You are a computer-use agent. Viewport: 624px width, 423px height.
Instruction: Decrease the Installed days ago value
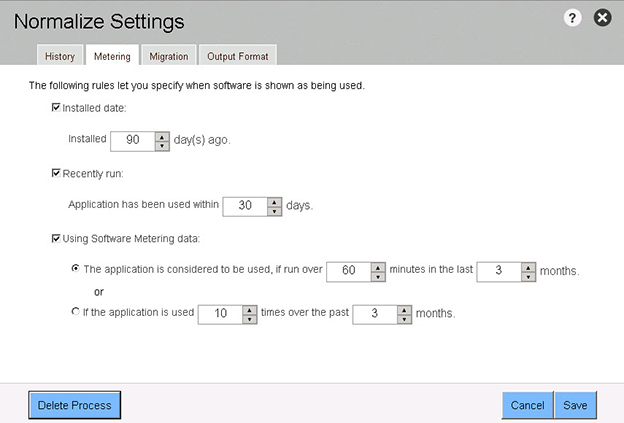click(x=162, y=145)
